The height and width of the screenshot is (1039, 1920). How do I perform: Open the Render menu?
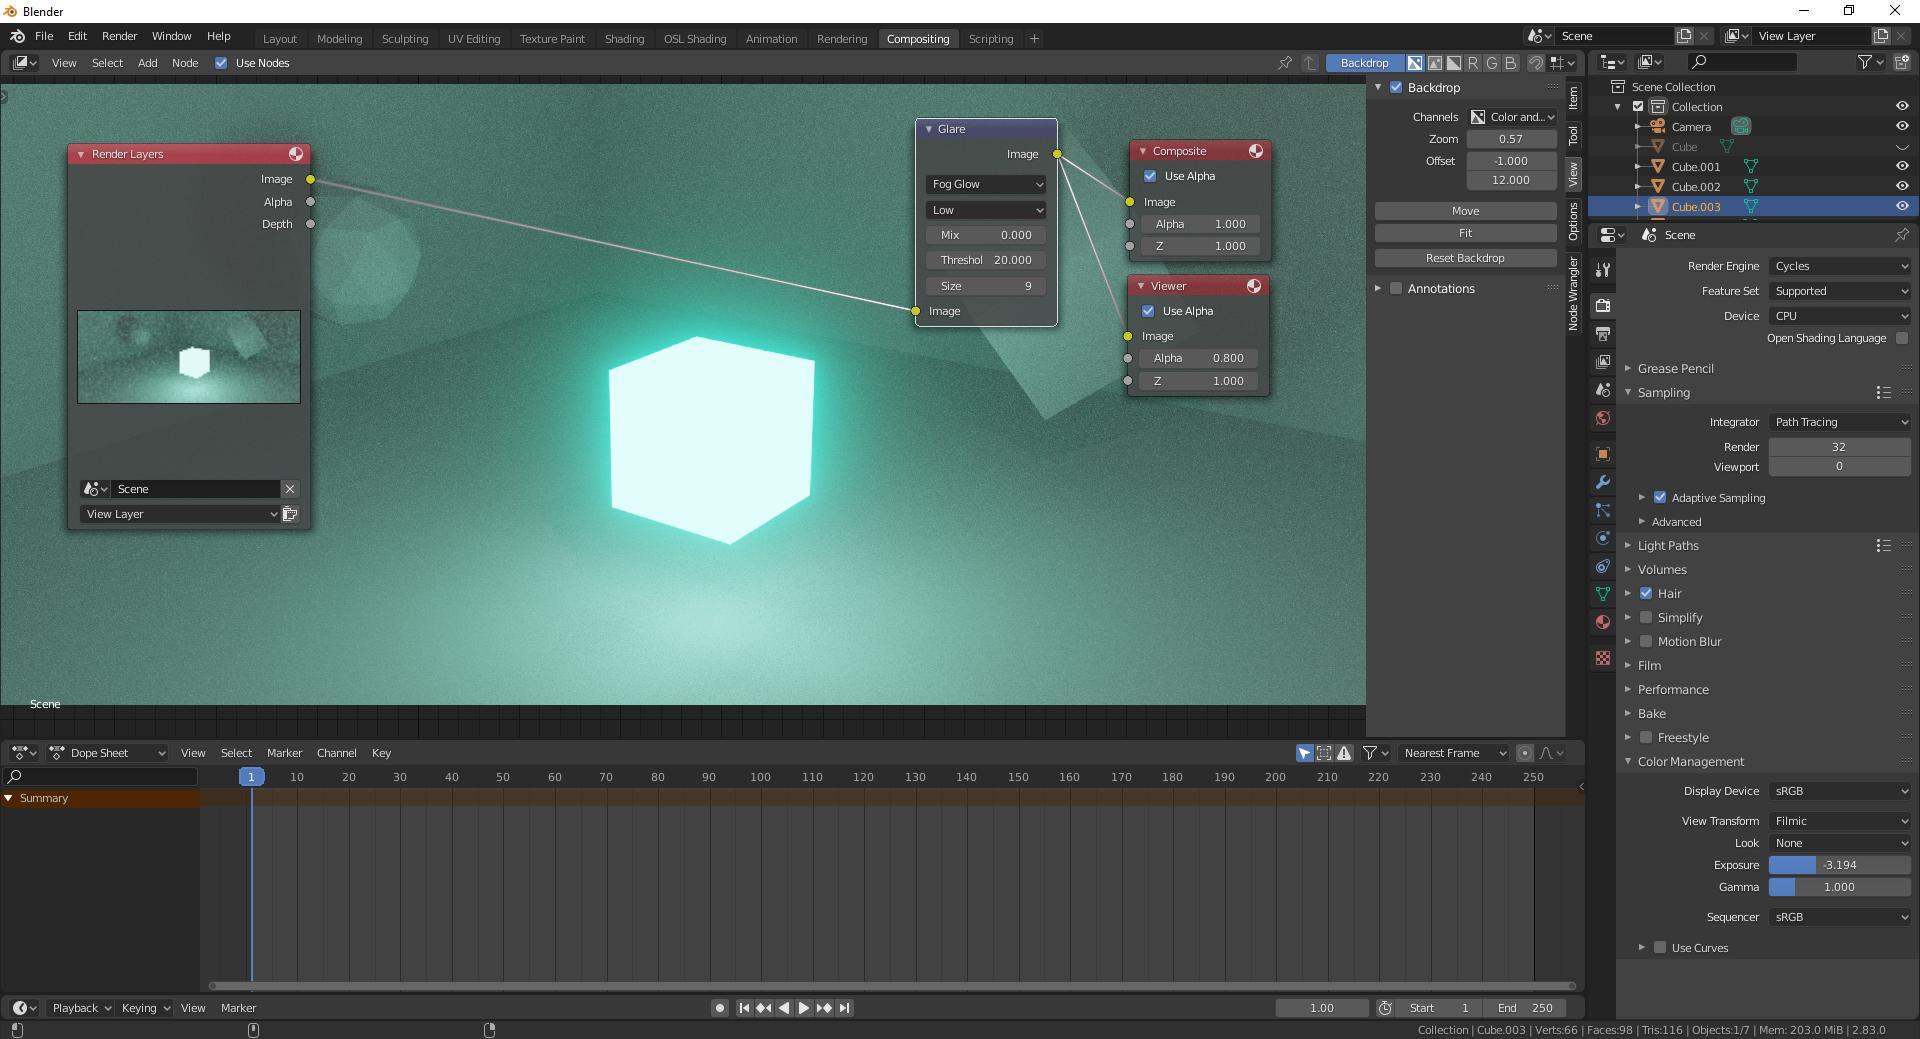[119, 36]
